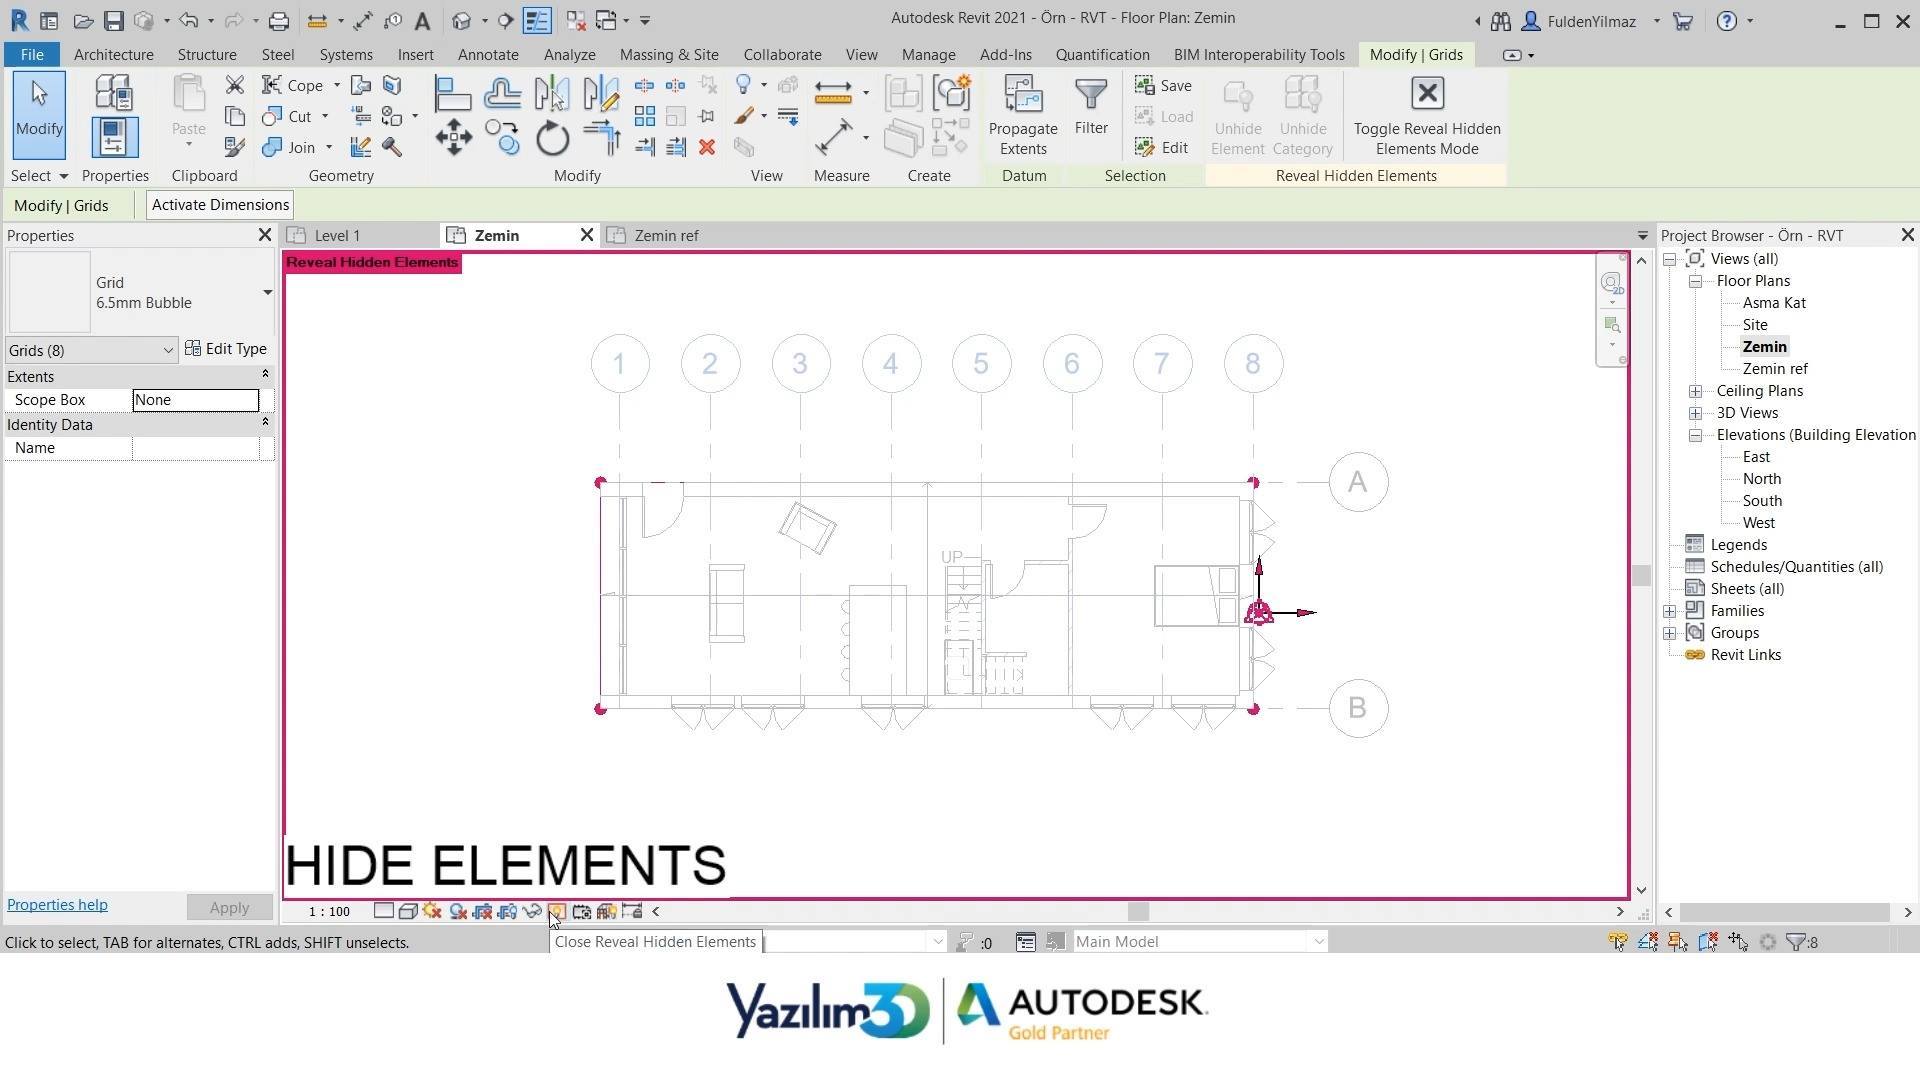Screen dimensions: 1920x1080
Task: Open the Annotate ribbon tab
Action: click(x=488, y=55)
